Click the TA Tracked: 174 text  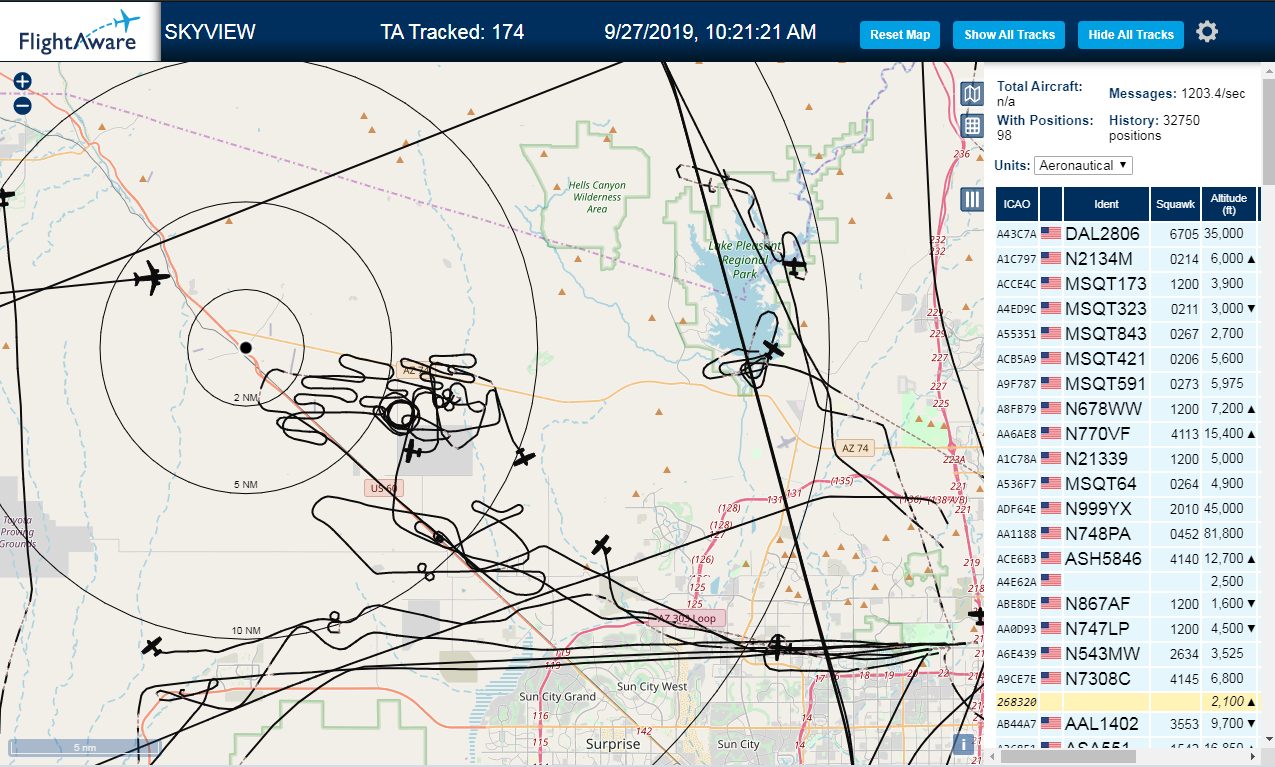click(x=452, y=32)
